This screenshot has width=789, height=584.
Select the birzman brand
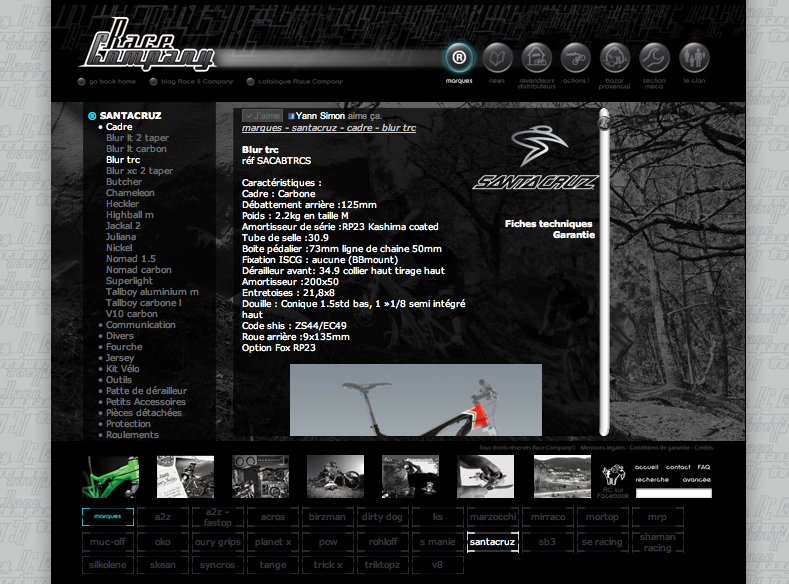coord(327,517)
